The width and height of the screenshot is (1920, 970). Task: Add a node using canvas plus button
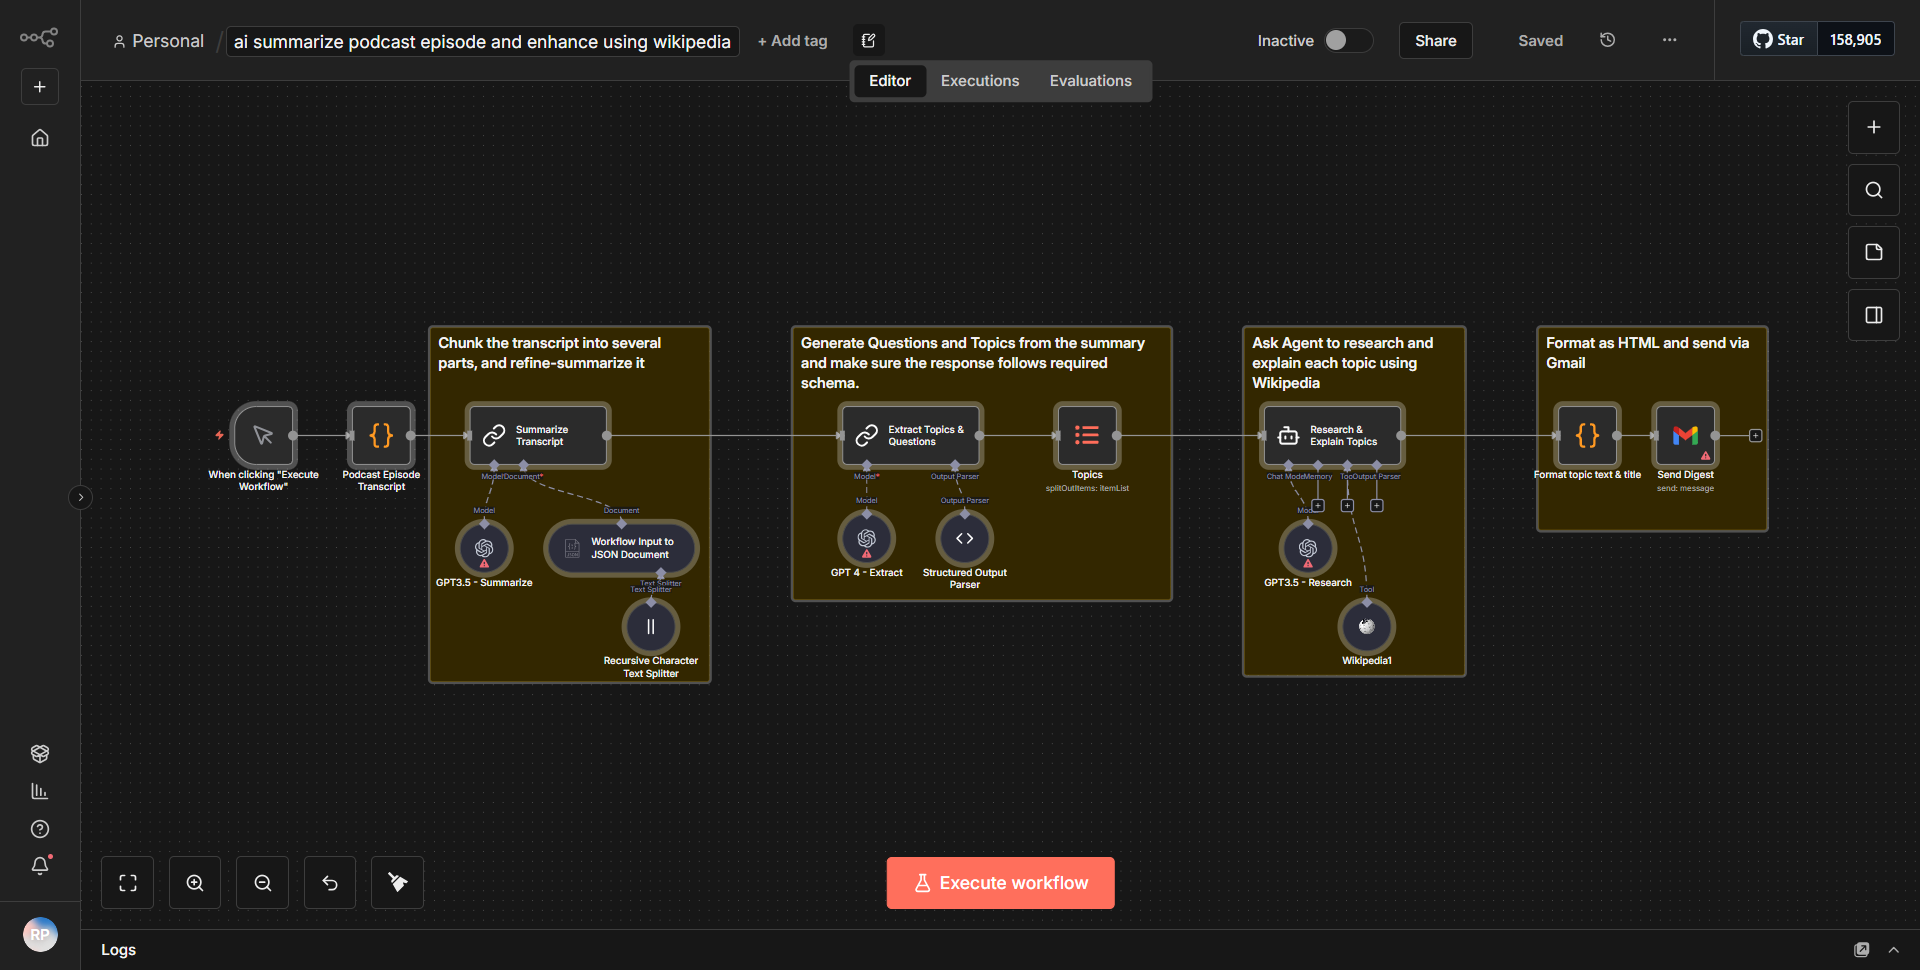tap(1873, 127)
